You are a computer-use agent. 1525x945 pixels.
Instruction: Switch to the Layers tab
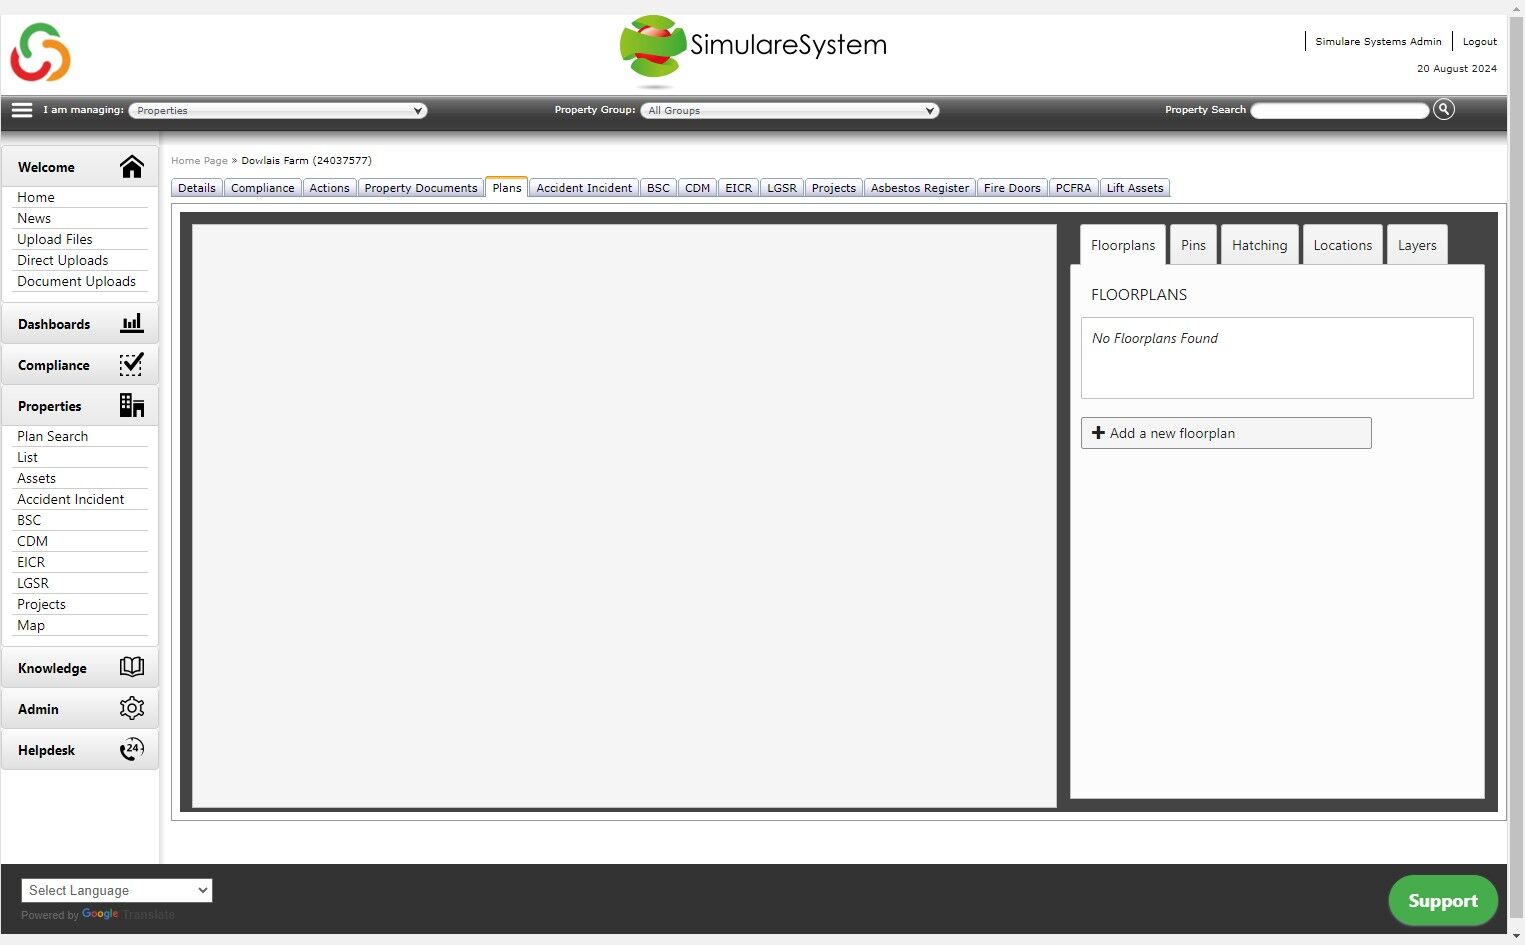[x=1417, y=245]
